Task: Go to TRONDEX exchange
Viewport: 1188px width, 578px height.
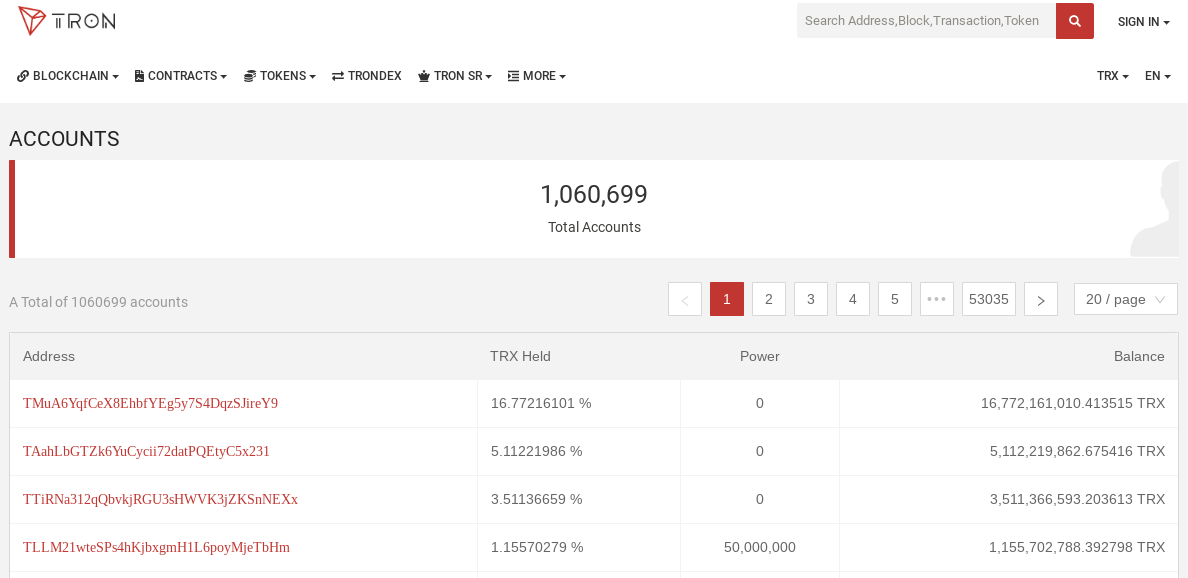Action: [367, 76]
